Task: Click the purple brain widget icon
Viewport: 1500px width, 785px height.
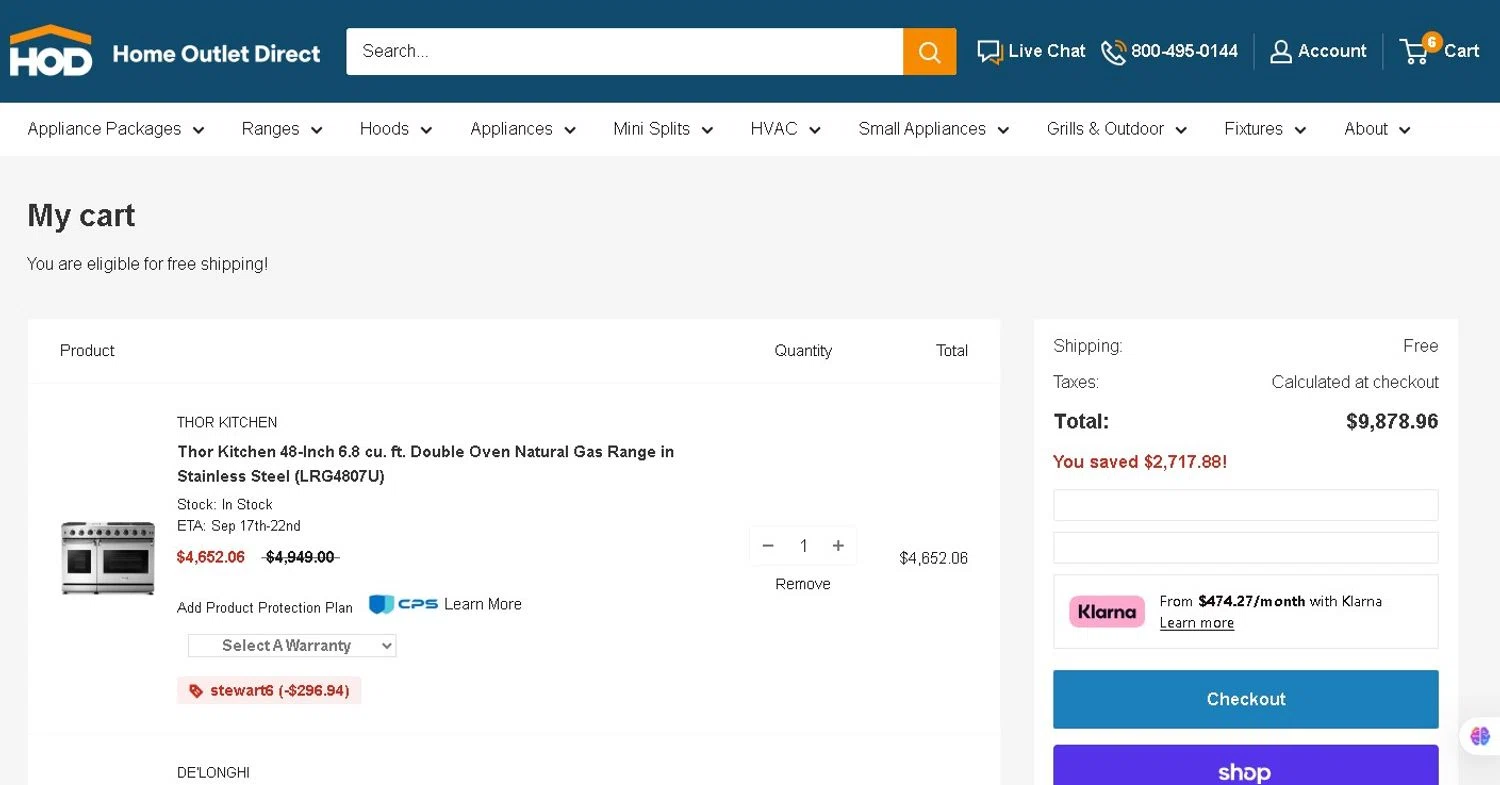Action: click(1480, 737)
